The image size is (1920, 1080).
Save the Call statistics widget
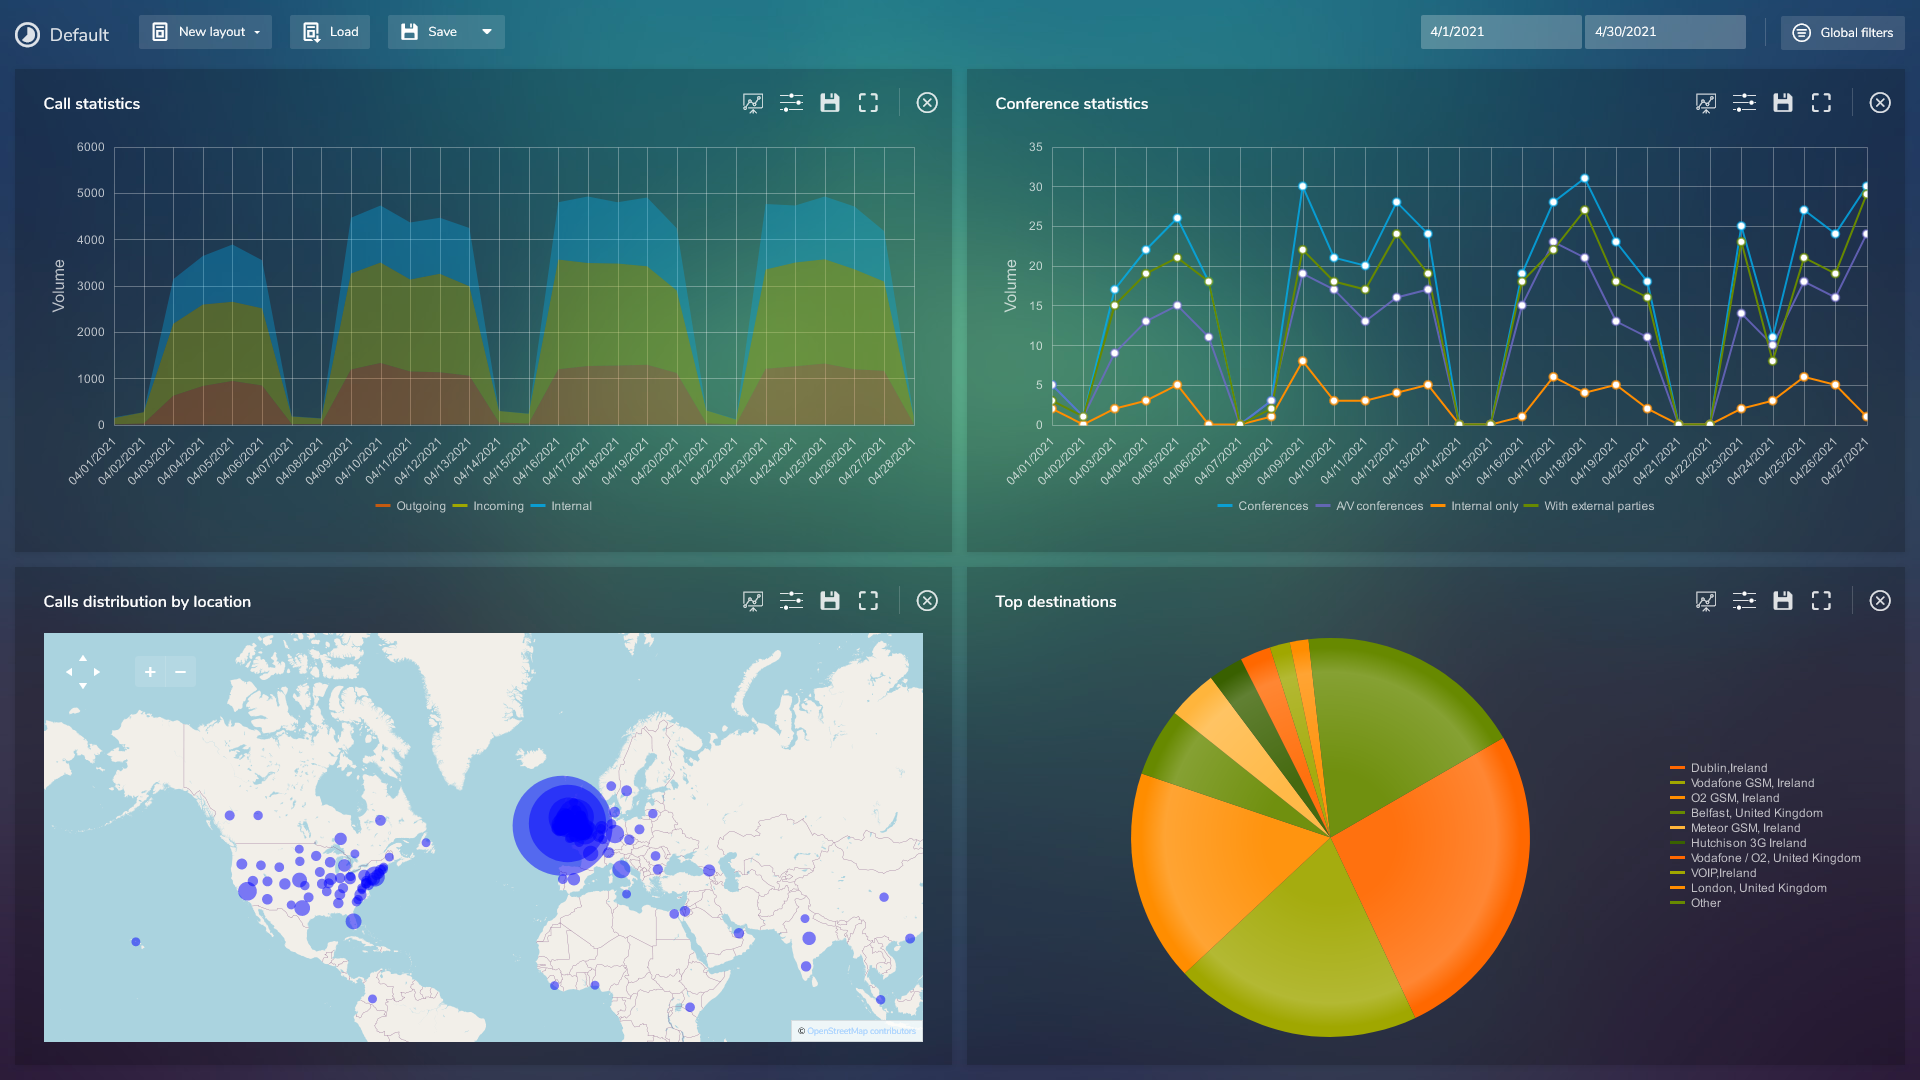pyautogui.click(x=830, y=102)
